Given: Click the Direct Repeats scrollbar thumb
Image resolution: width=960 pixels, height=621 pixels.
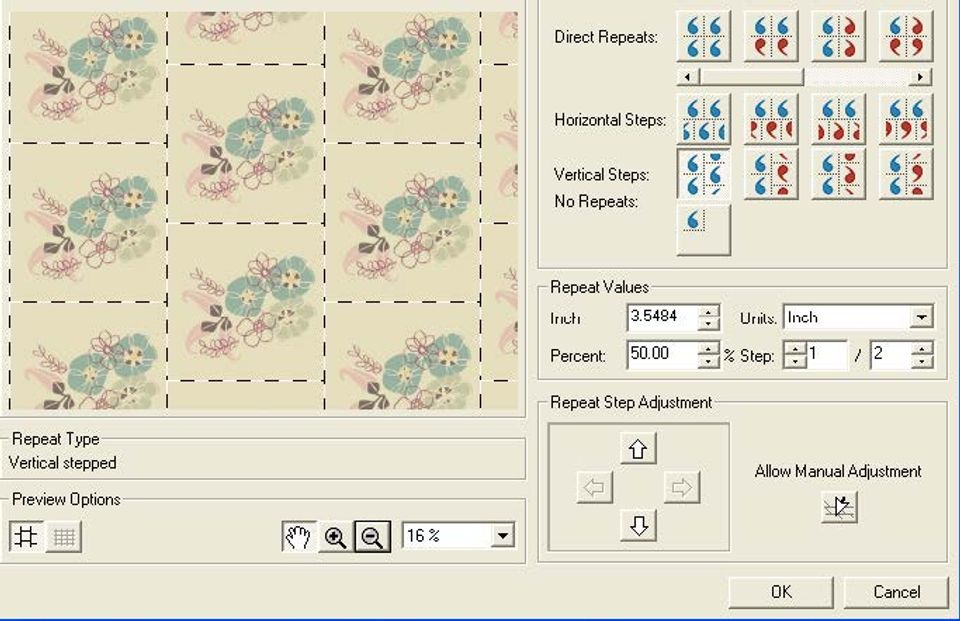Looking at the screenshot, I should coord(752,77).
